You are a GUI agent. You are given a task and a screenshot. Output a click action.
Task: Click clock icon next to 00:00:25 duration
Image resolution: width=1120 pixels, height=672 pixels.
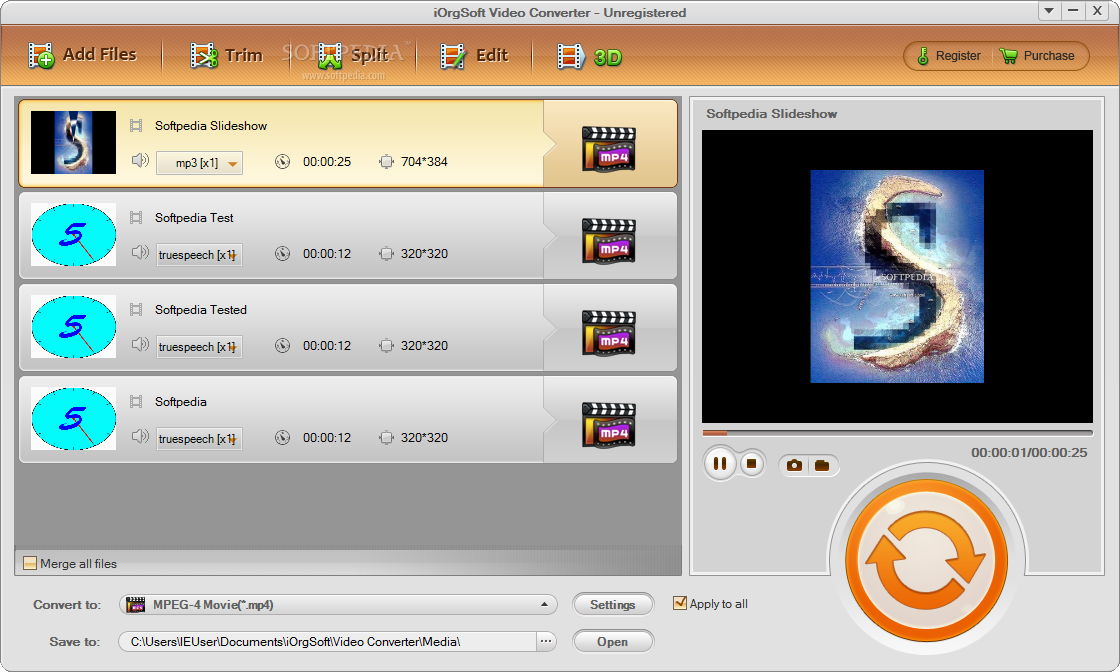click(x=283, y=162)
